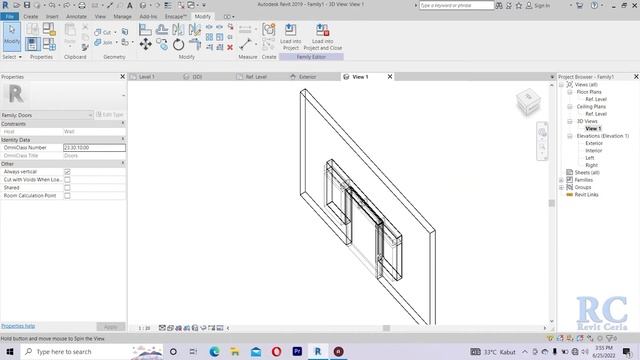Click the Detail Level icon in view control bar
The width and height of the screenshot is (640, 360).
pos(162,328)
